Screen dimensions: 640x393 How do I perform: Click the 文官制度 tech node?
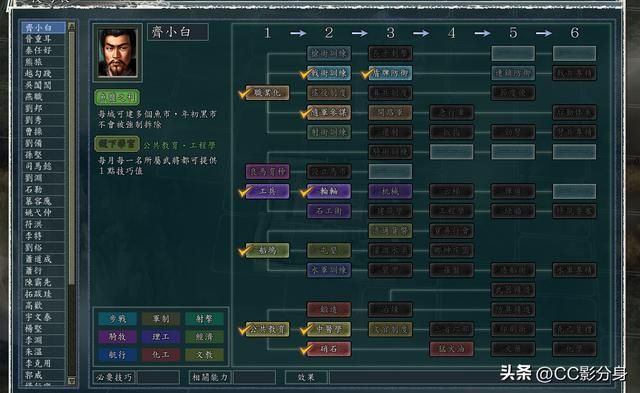click(x=390, y=329)
